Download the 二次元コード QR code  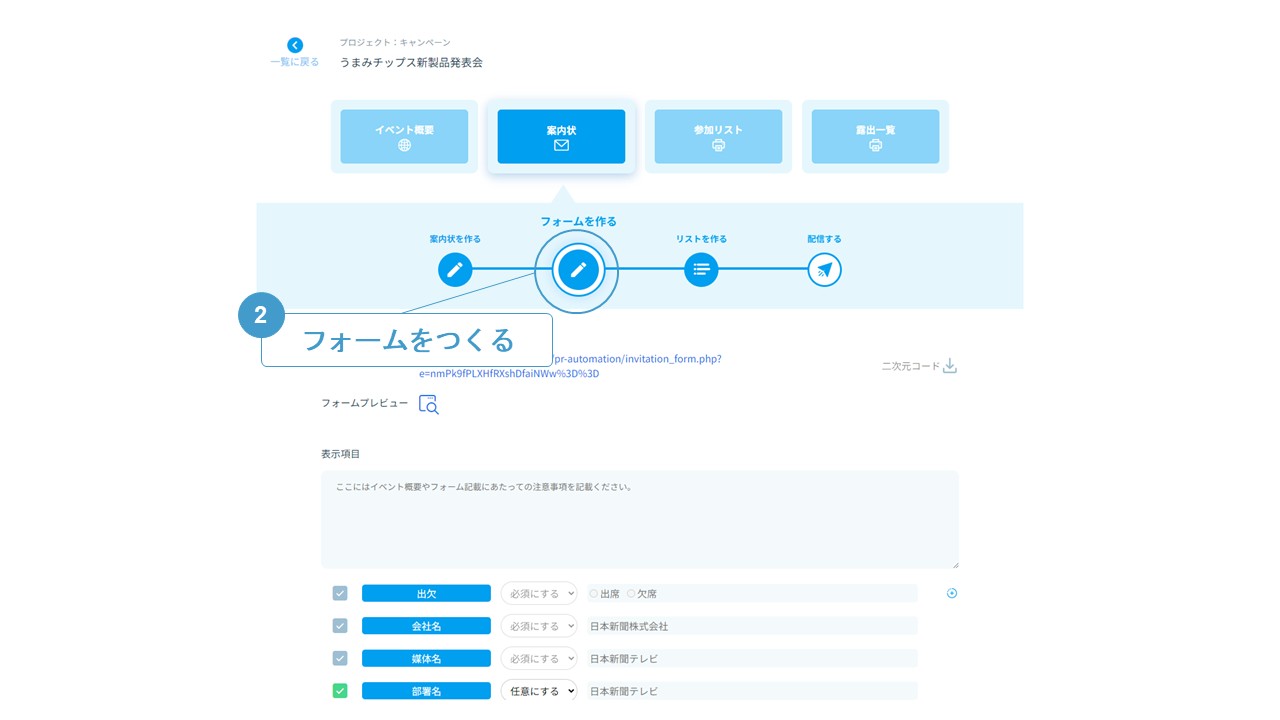click(949, 366)
